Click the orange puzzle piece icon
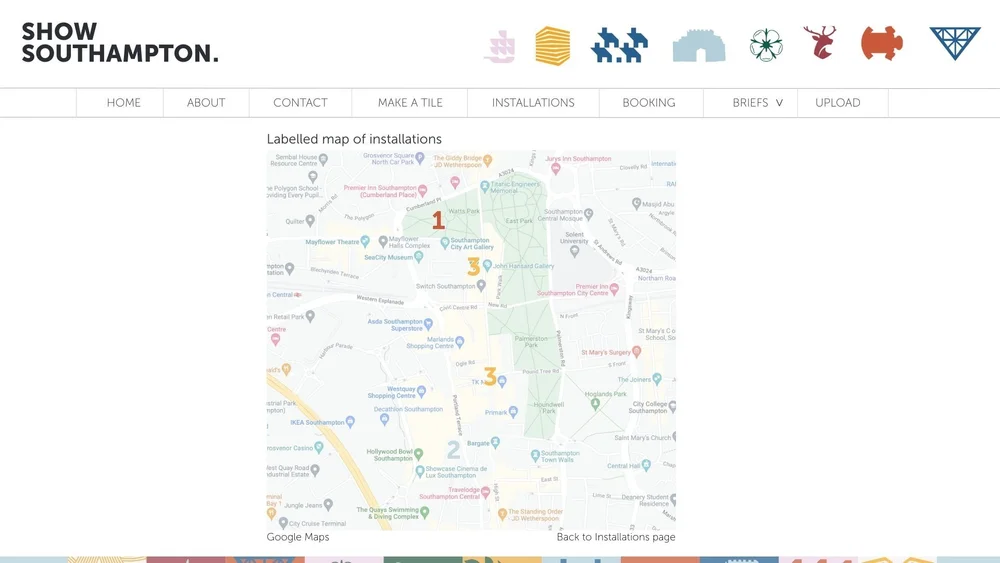 pos(882,43)
